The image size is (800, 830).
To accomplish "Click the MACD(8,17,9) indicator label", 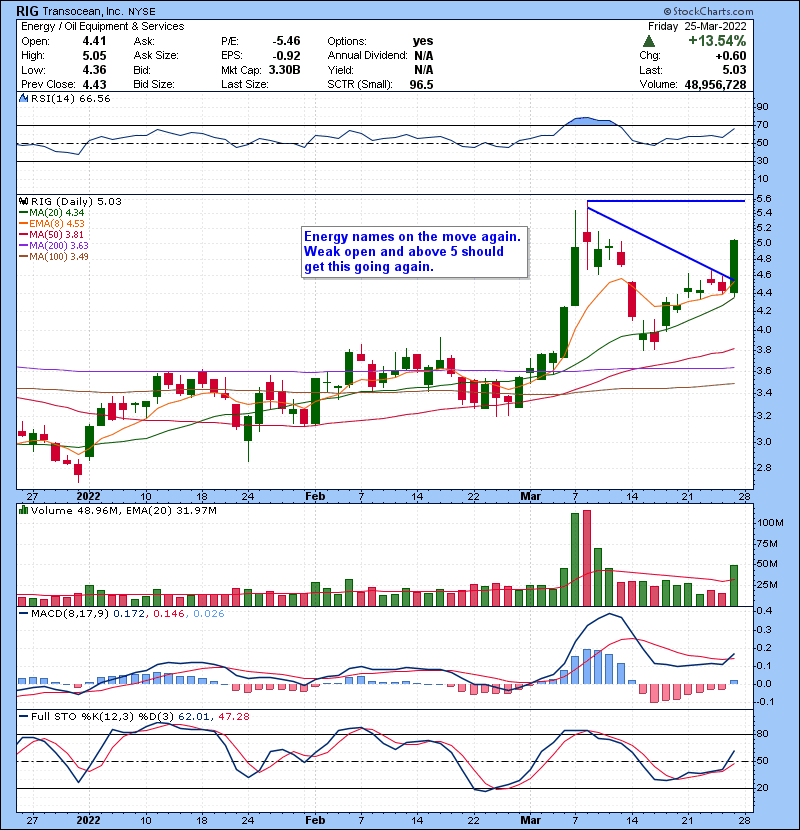I will 69,614.
